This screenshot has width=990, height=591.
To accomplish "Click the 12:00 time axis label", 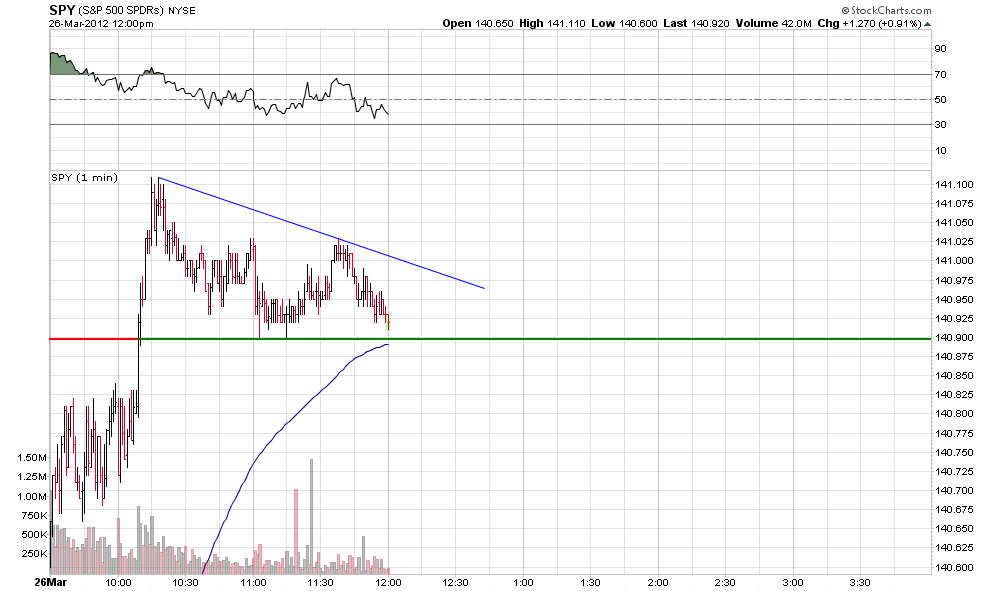I will (x=388, y=582).
